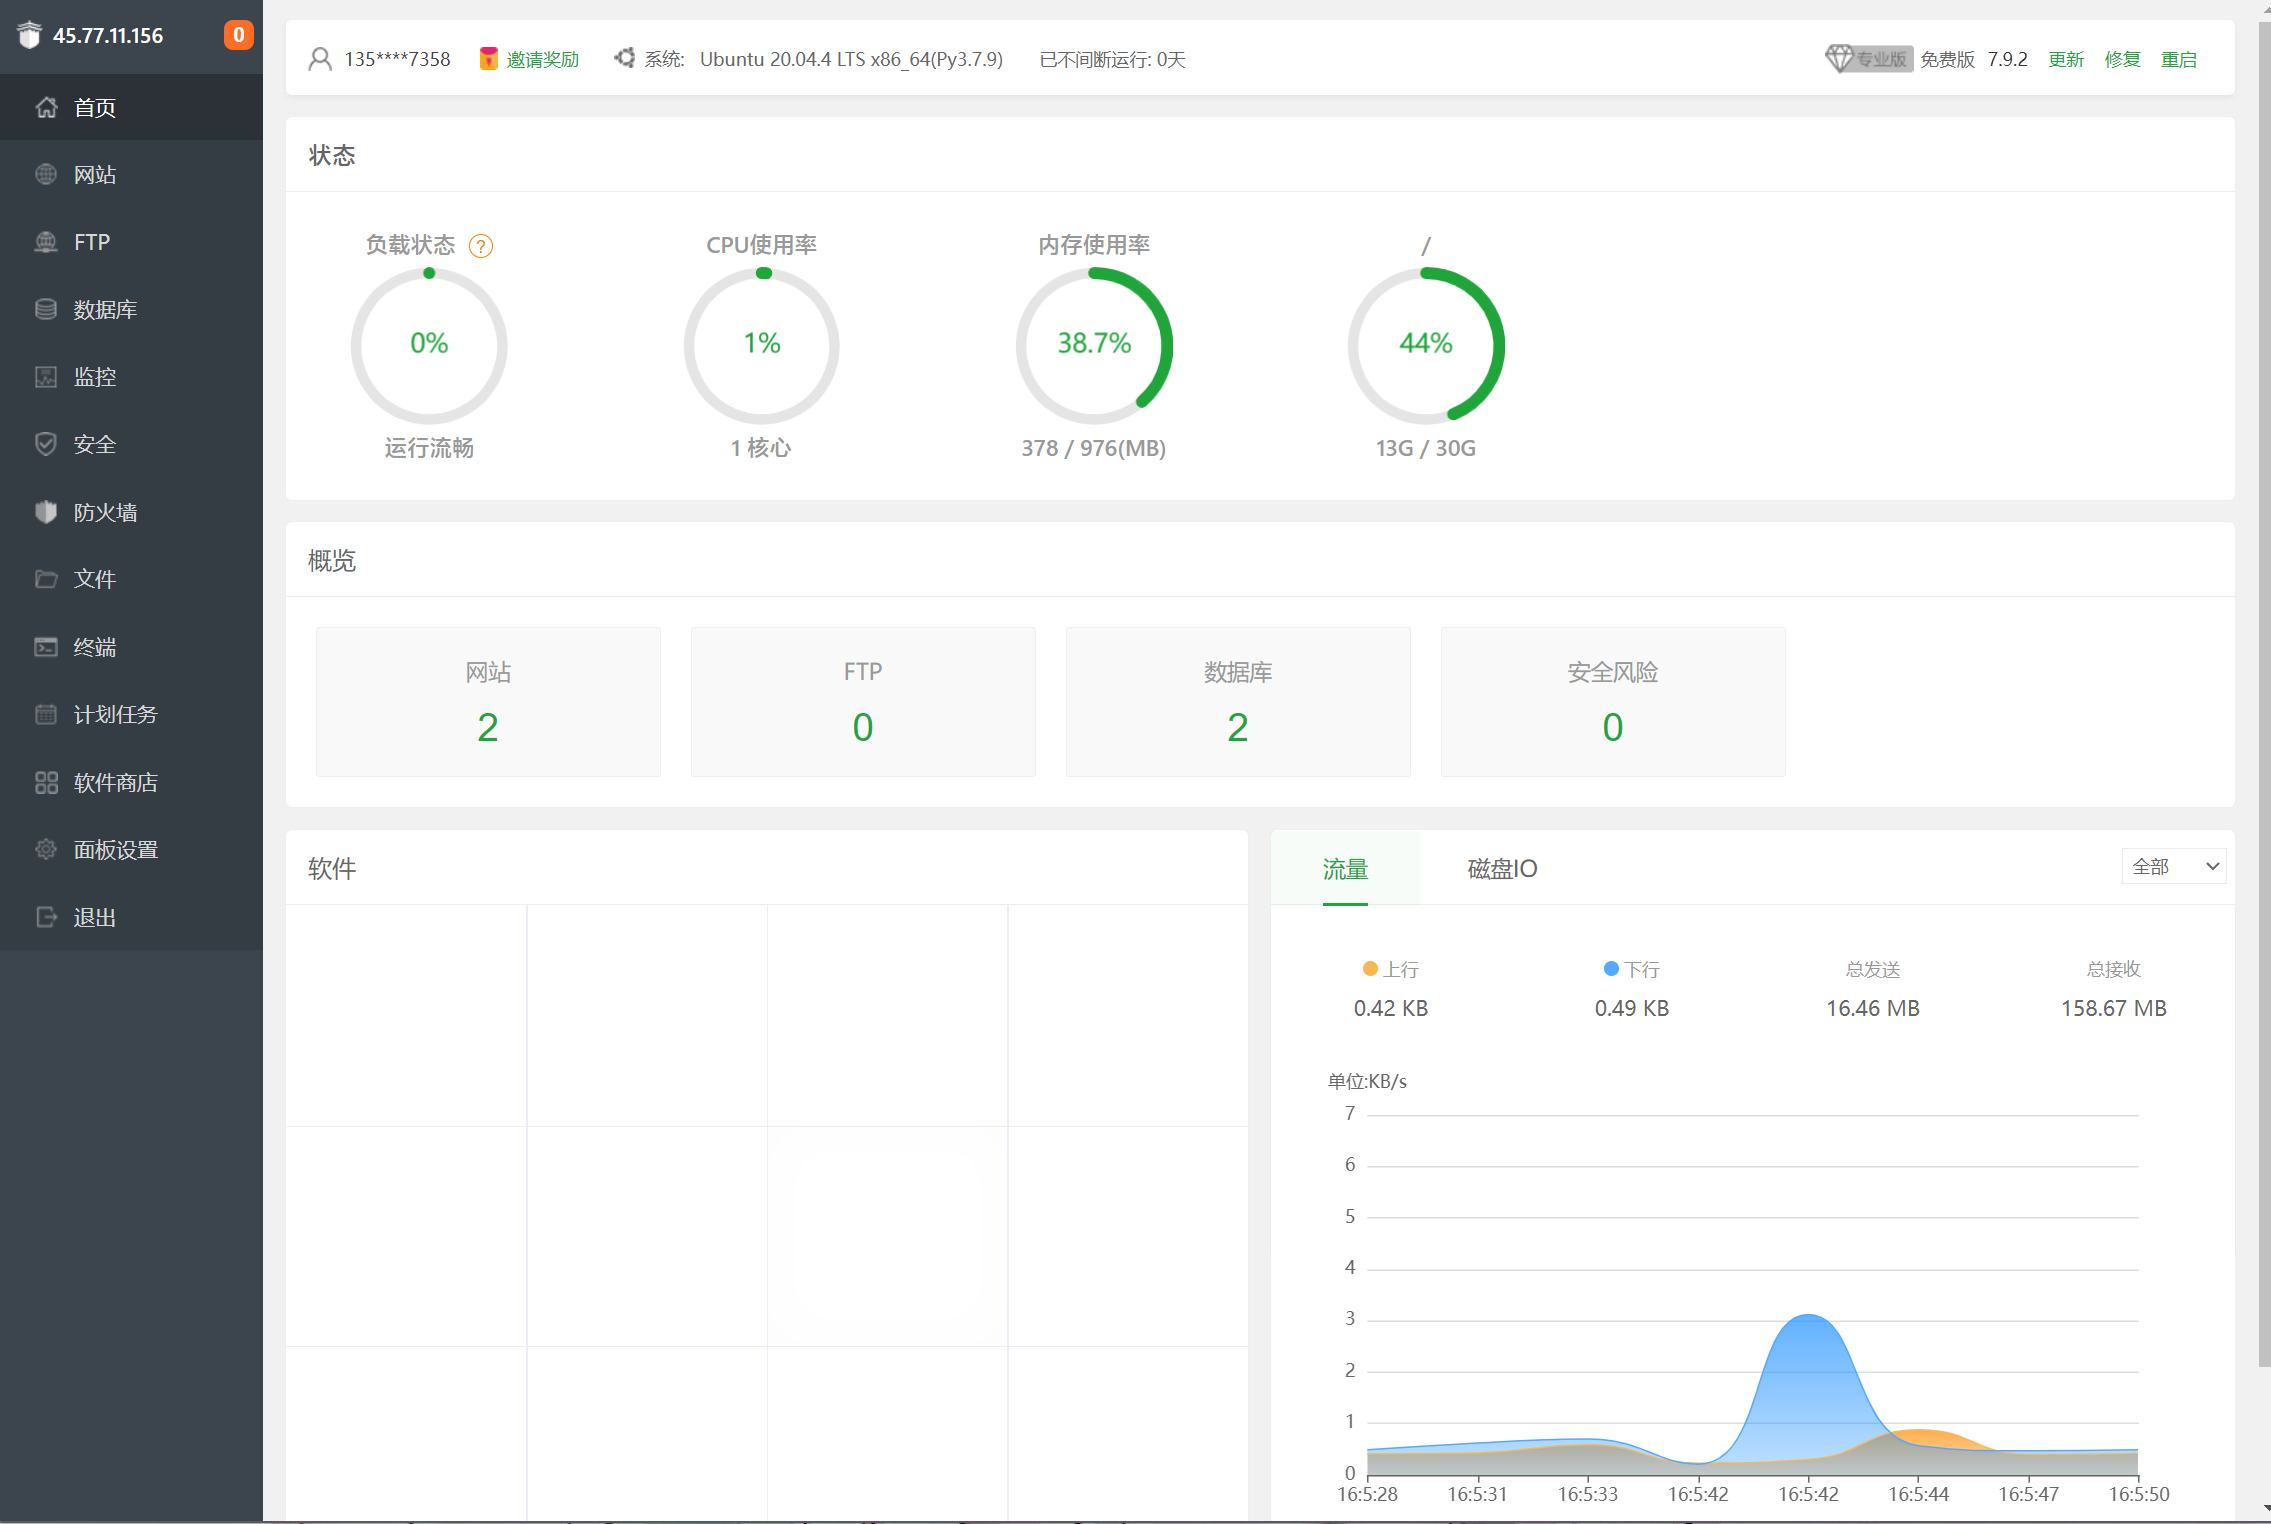Click the gift icon beside 邀请奖励

point(488,59)
